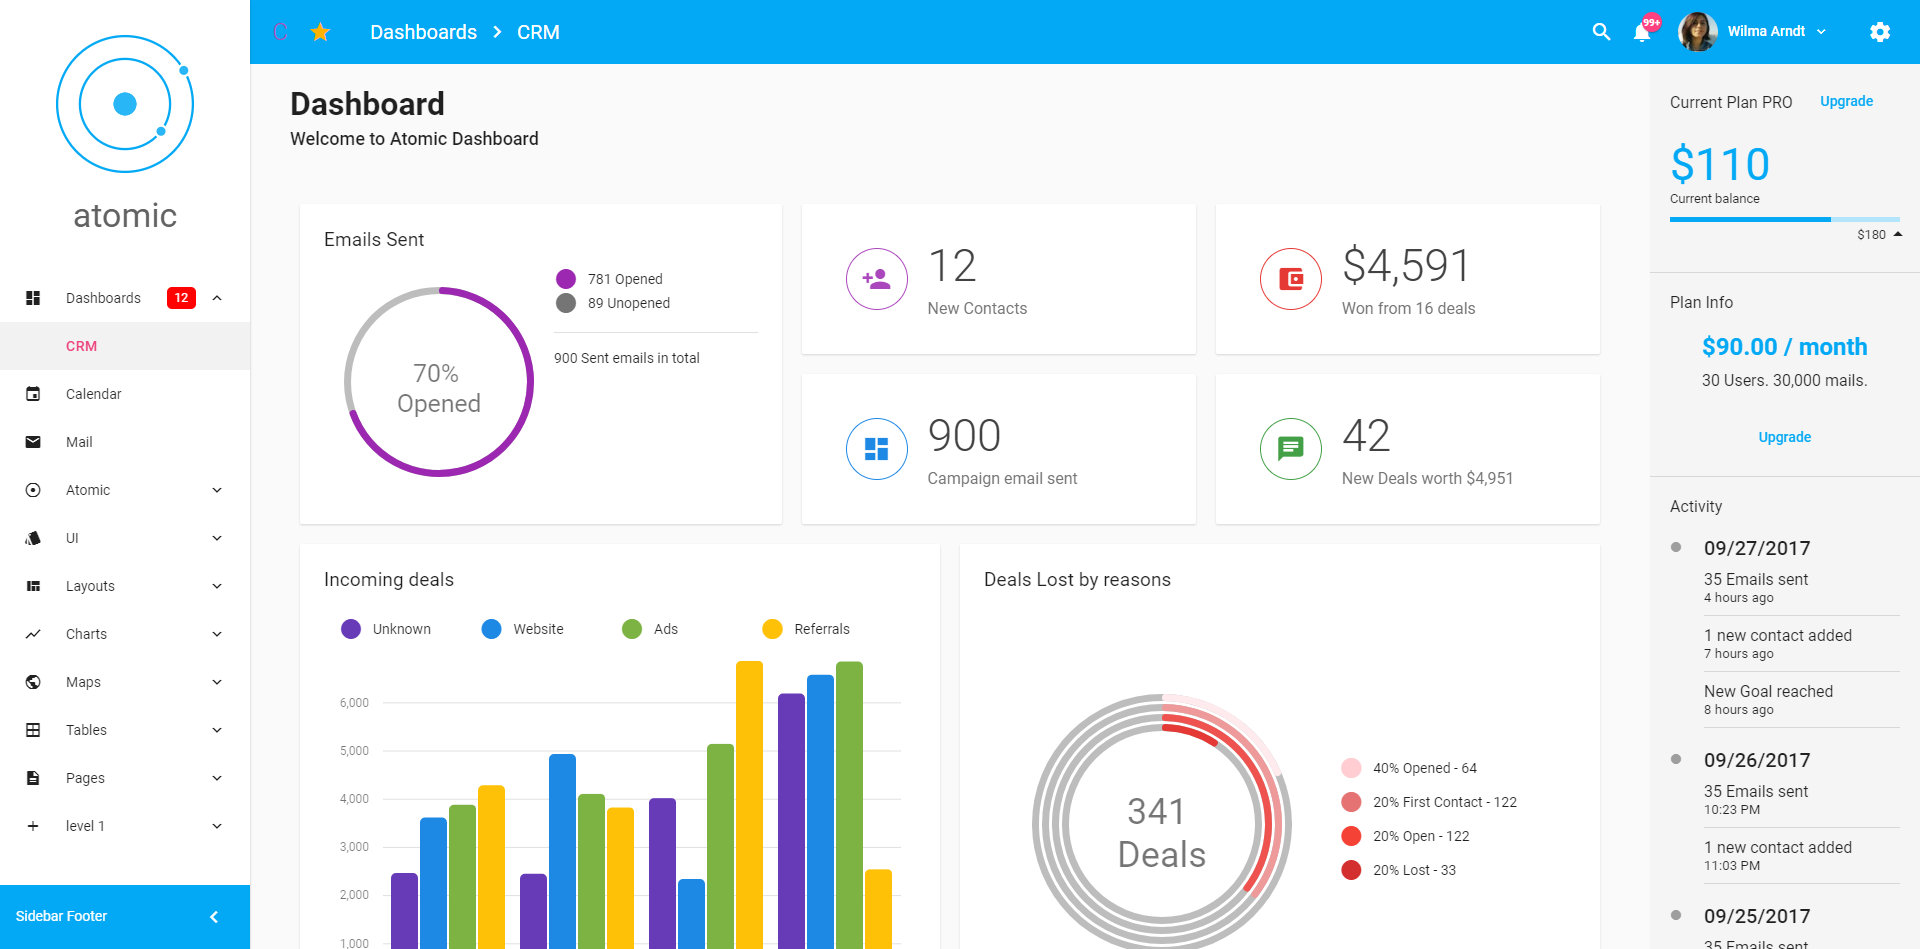The image size is (1920, 949).
Task: Click the Tables grid icon in the sidebar
Action: 33,730
